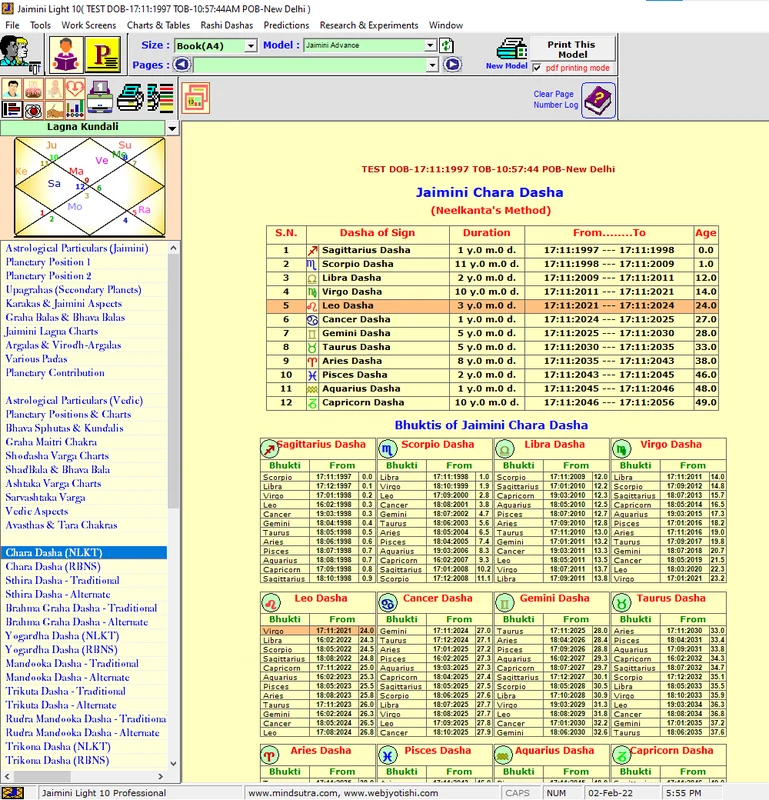Open Chara Dasha (RBNS) from list
This screenshot has width=769, height=800.
(x=53, y=566)
